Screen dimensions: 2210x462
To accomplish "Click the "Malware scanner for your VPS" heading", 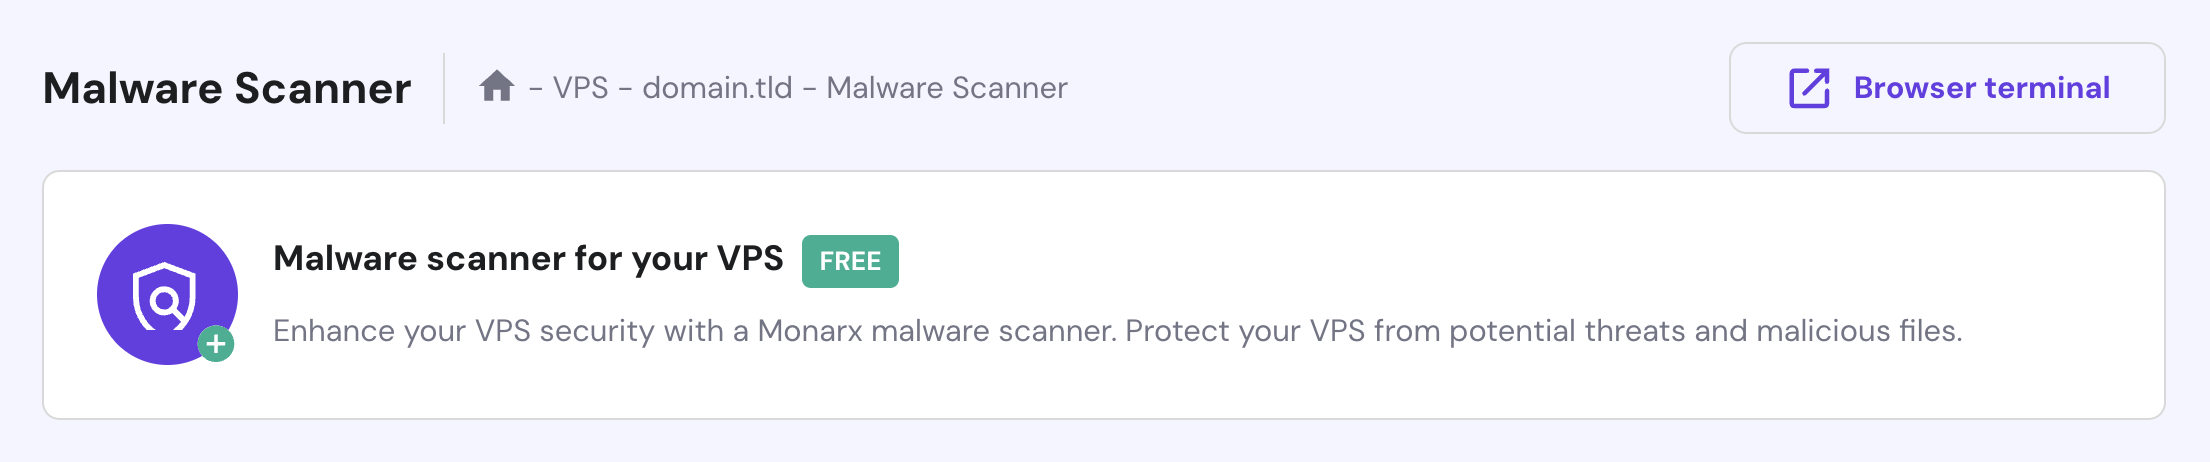I will coord(528,259).
